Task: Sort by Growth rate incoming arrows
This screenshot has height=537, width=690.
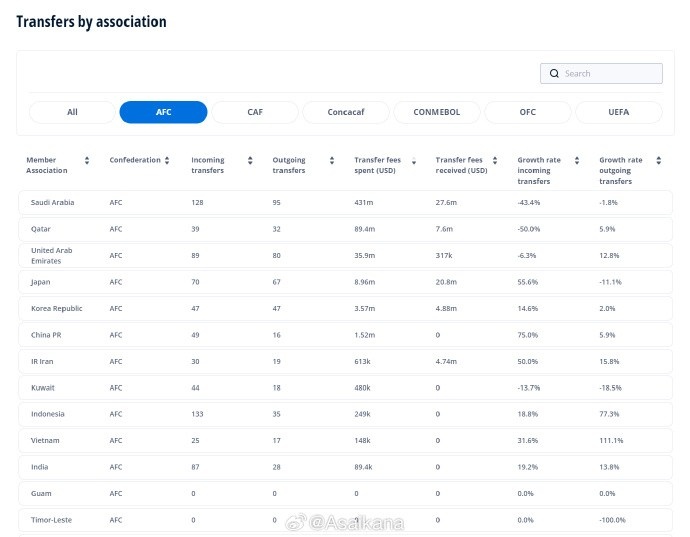Action: pyautogui.click(x=577, y=160)
